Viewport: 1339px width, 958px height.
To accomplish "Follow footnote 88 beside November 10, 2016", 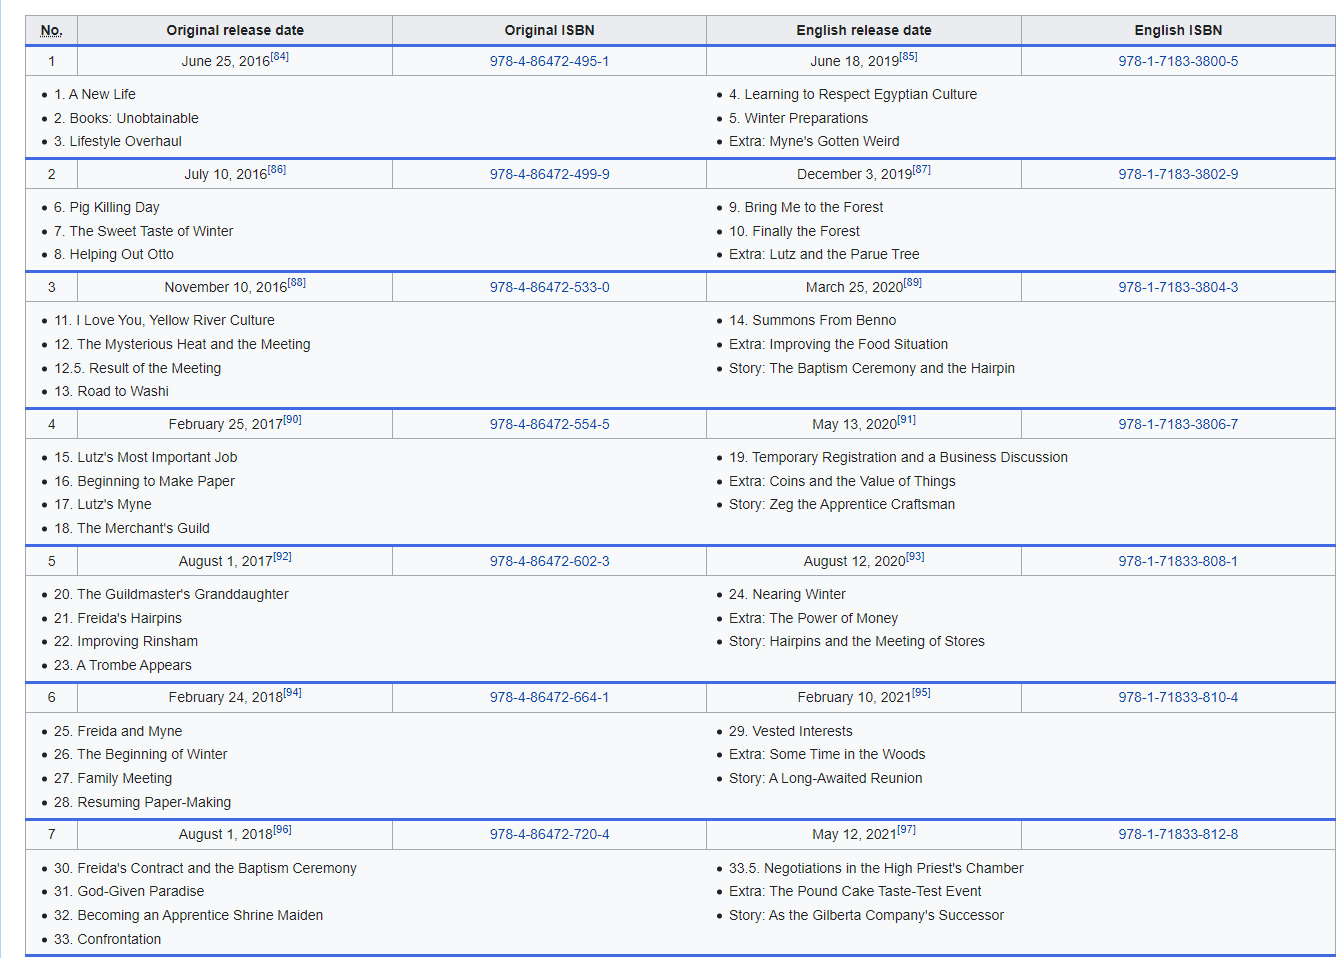I will click(296, 283).
